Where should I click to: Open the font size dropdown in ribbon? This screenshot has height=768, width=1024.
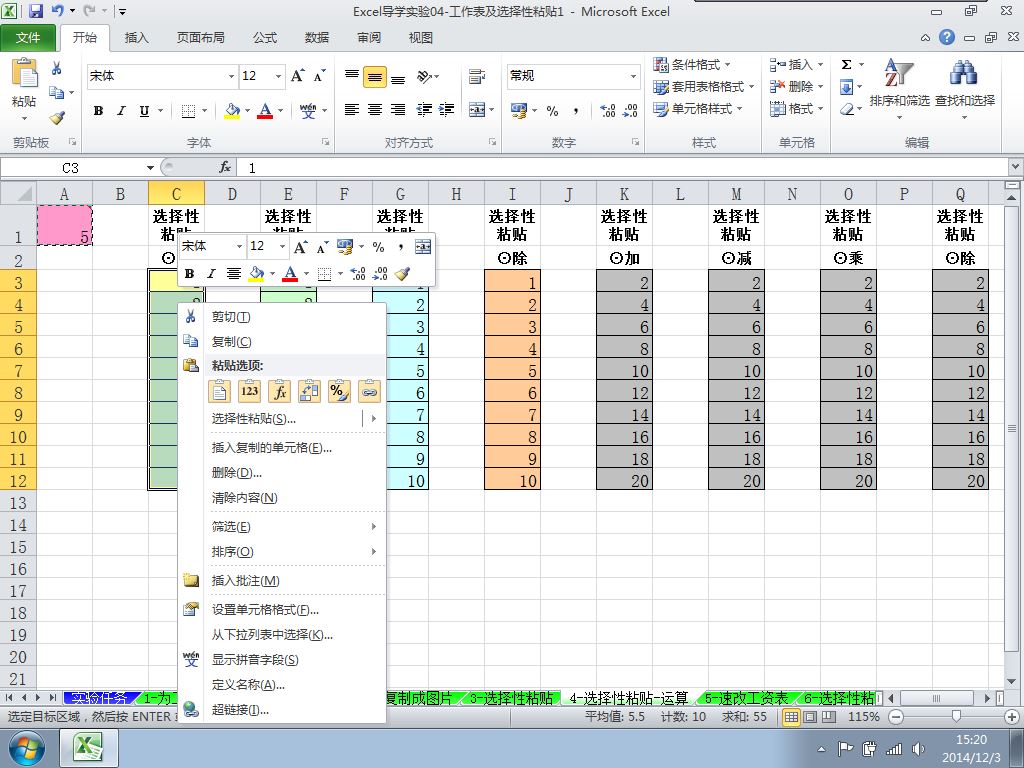278,76
